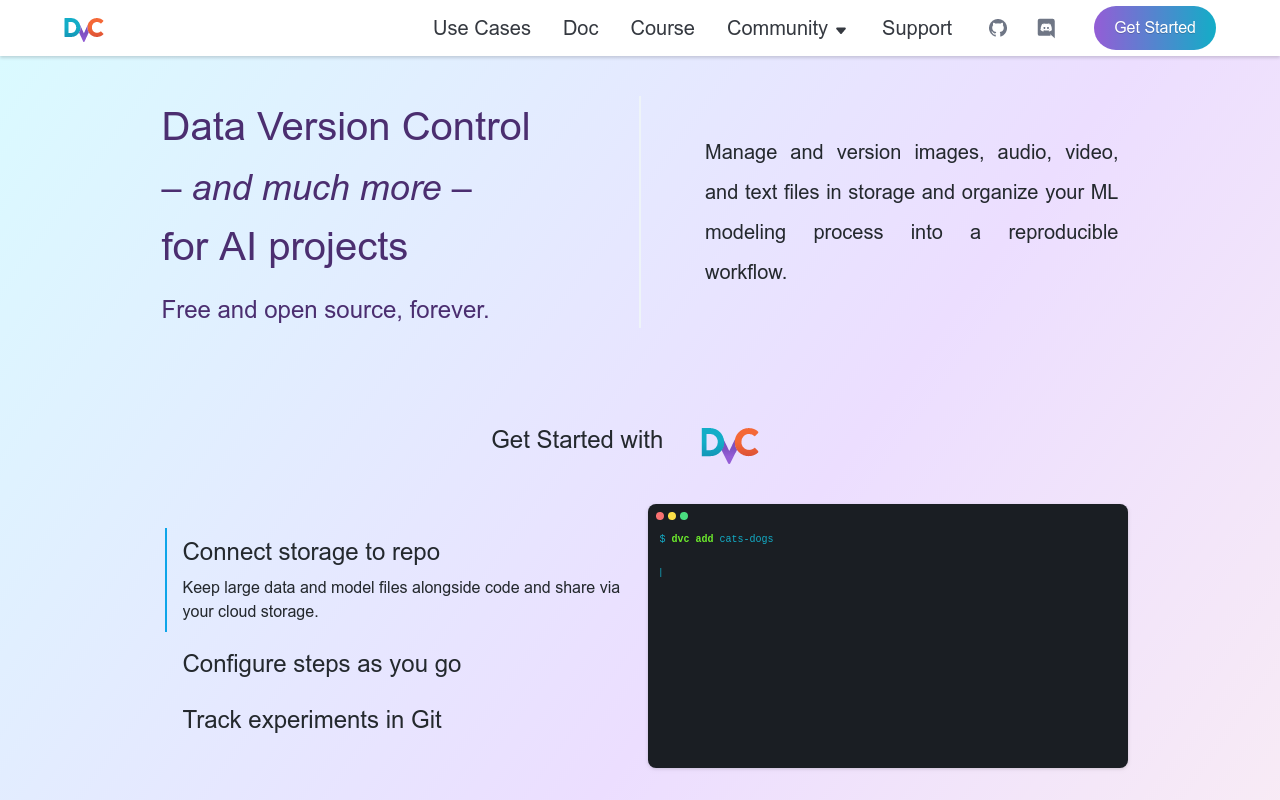Screen dimensions: 1280x800
Task: Open the Use Cases menu item
Action: (482, 28)
